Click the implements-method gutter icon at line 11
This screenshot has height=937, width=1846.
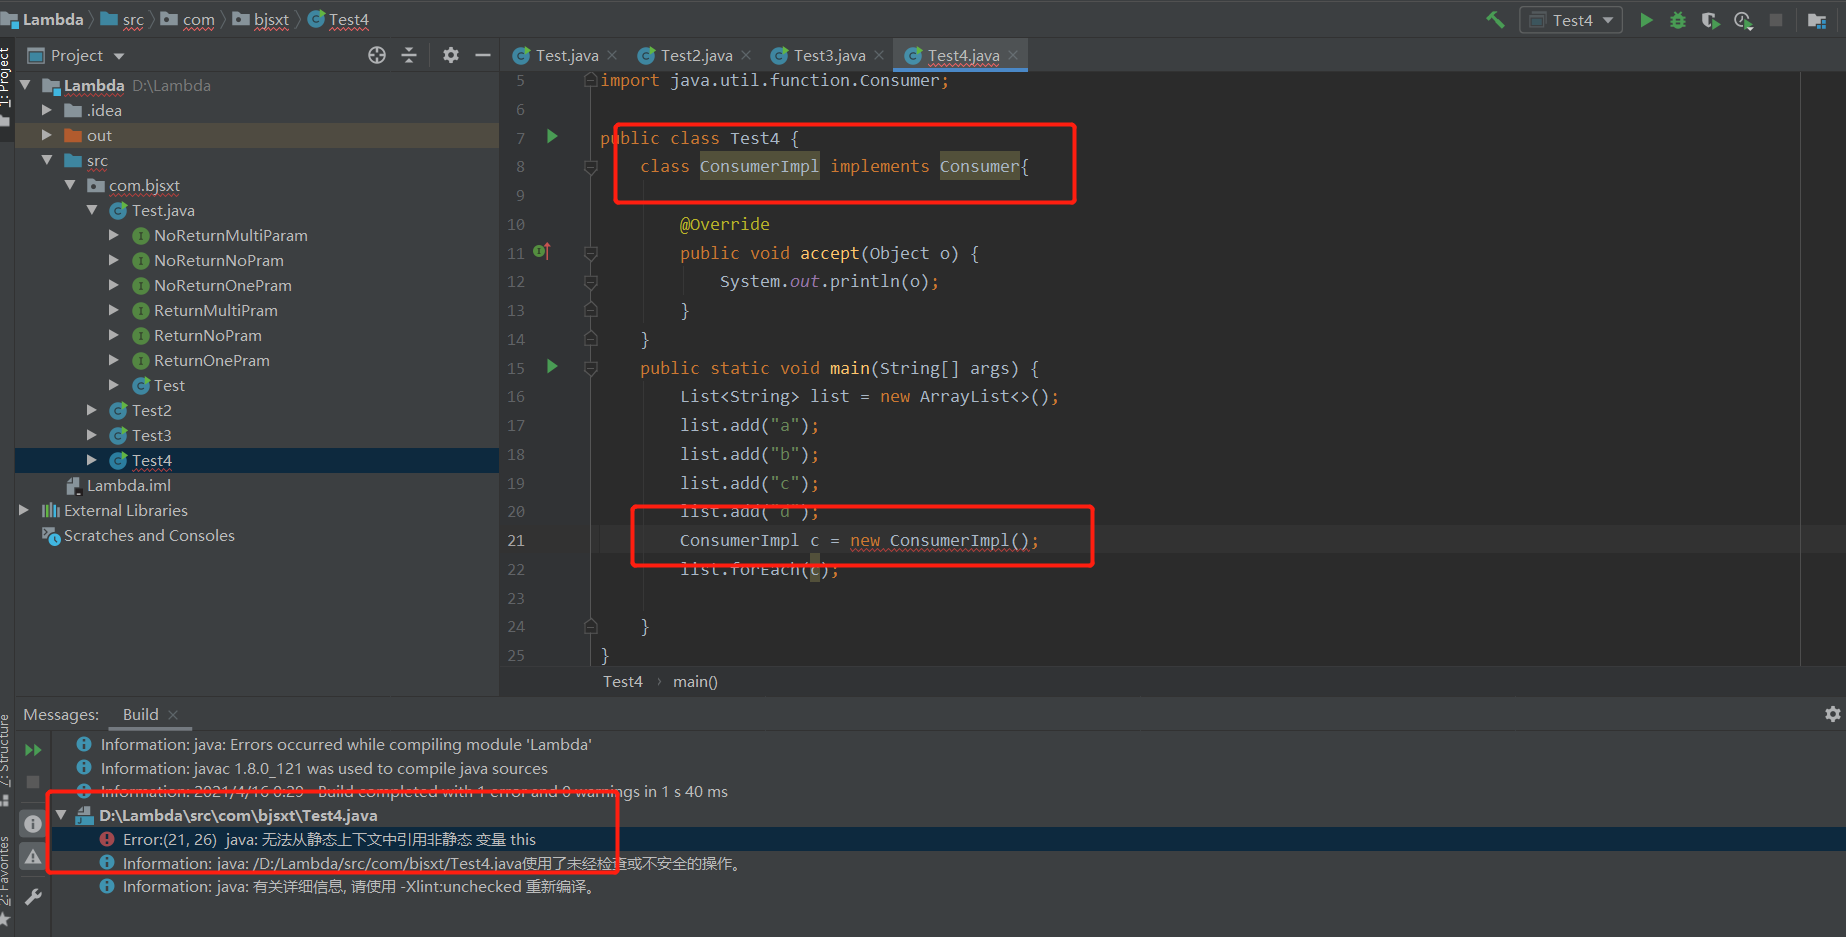[542, 252]
